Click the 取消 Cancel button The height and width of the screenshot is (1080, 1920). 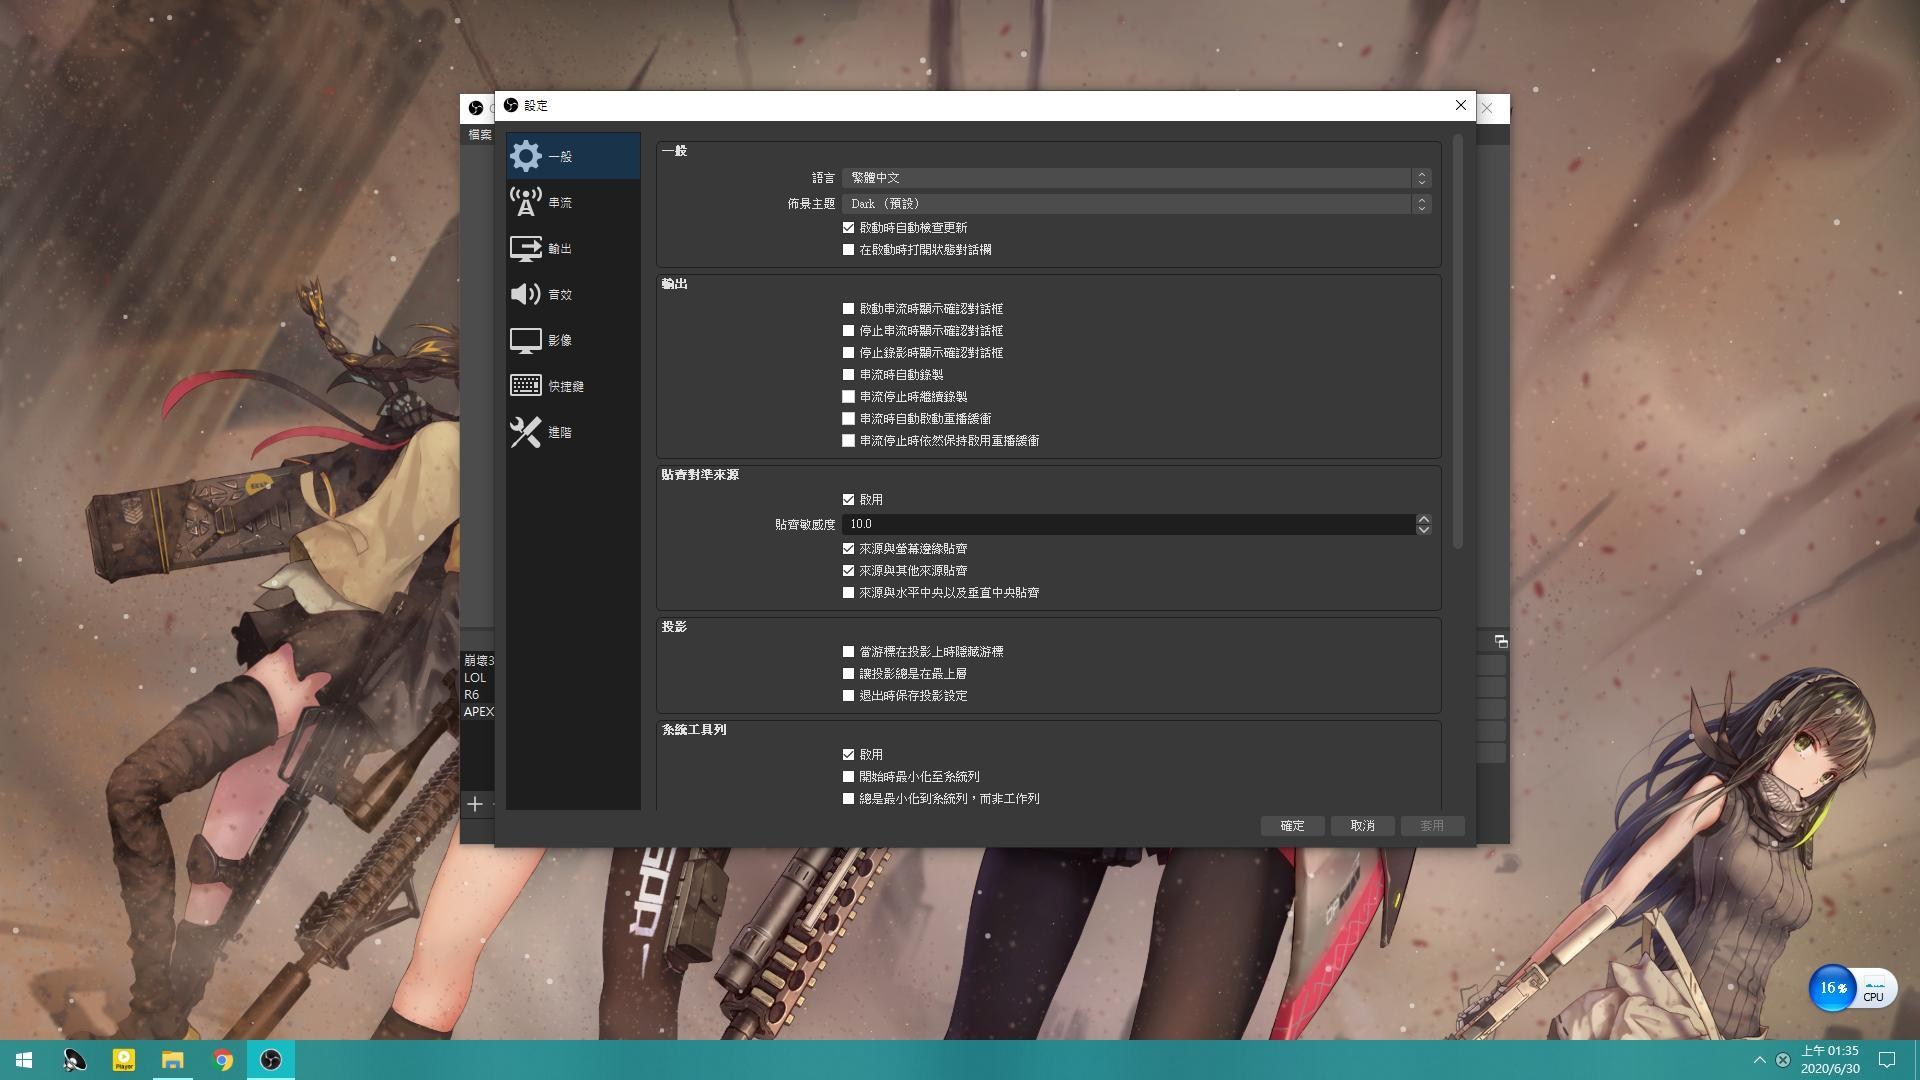point(1362,826)
